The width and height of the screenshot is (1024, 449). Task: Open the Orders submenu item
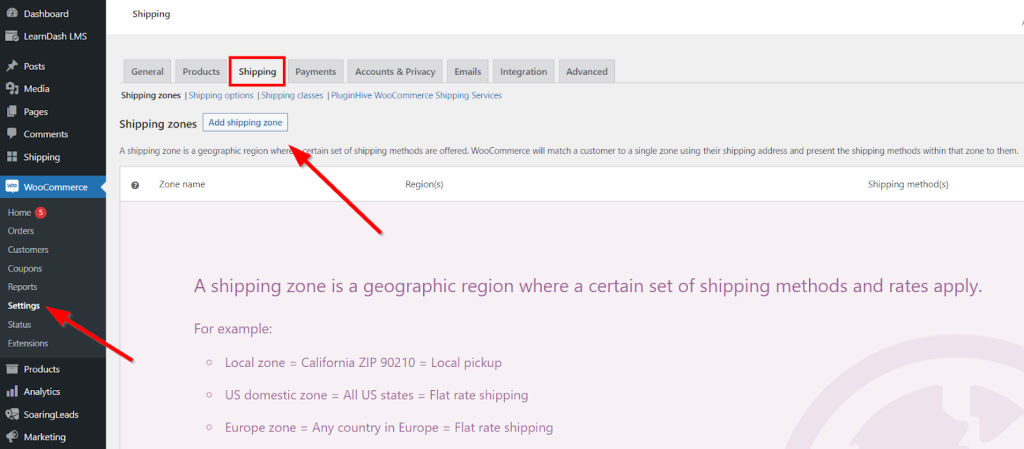[21, 230]
